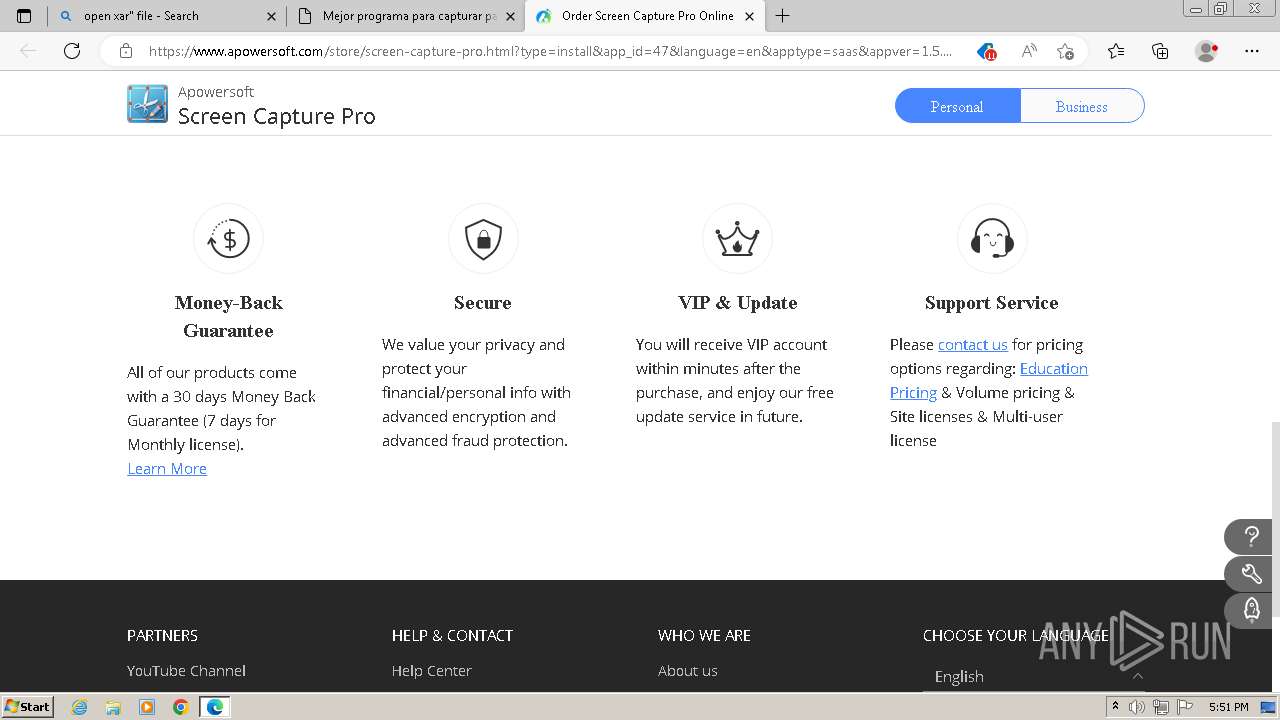Open the About us footer link
Screen dimensions: 1280x720
pyautogui.click(x=688, y=671)
